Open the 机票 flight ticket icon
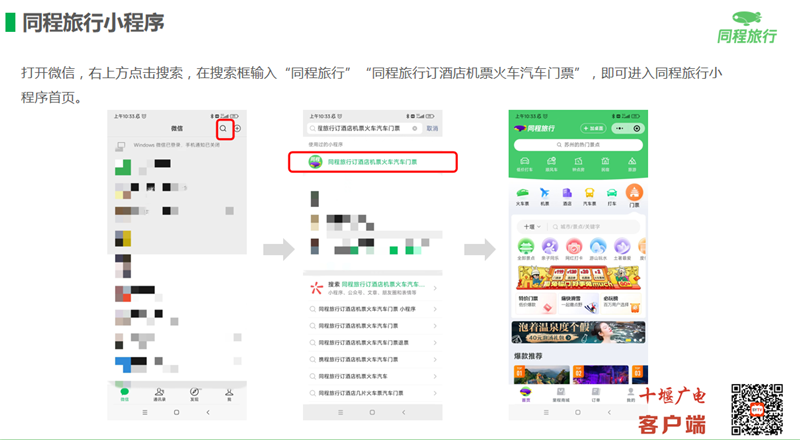 click(544, 196)
